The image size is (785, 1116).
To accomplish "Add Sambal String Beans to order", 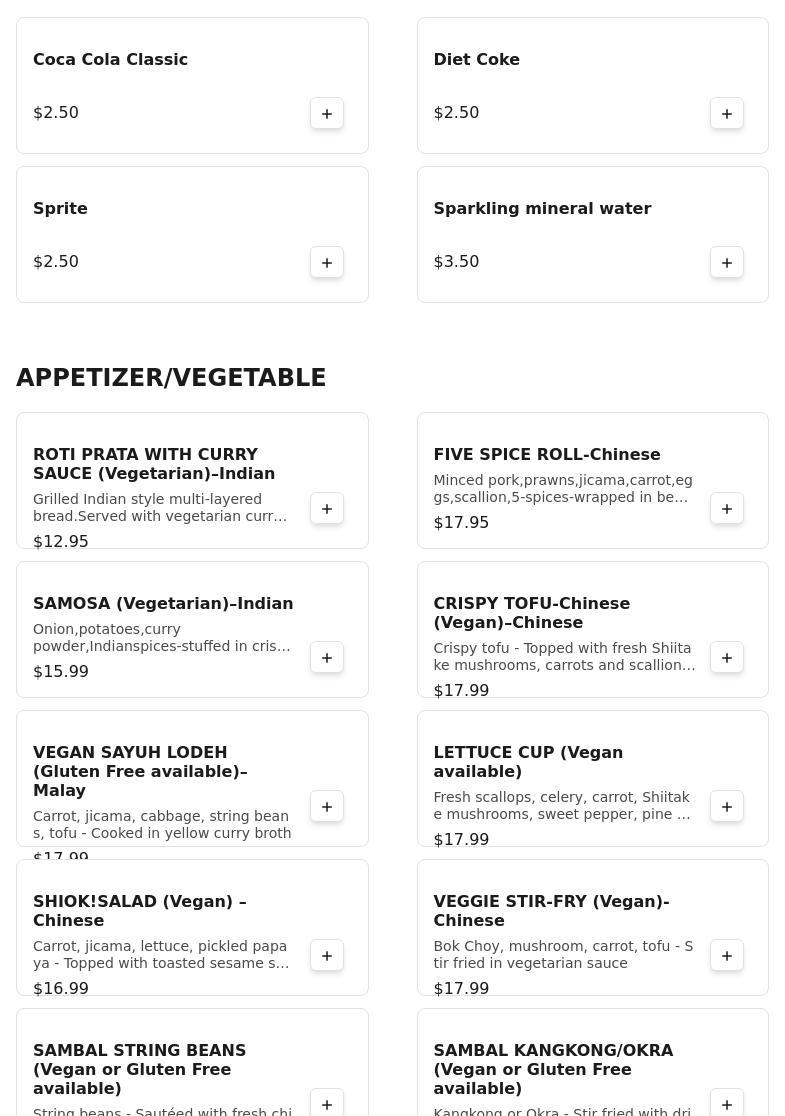I will coord(327,1104).
